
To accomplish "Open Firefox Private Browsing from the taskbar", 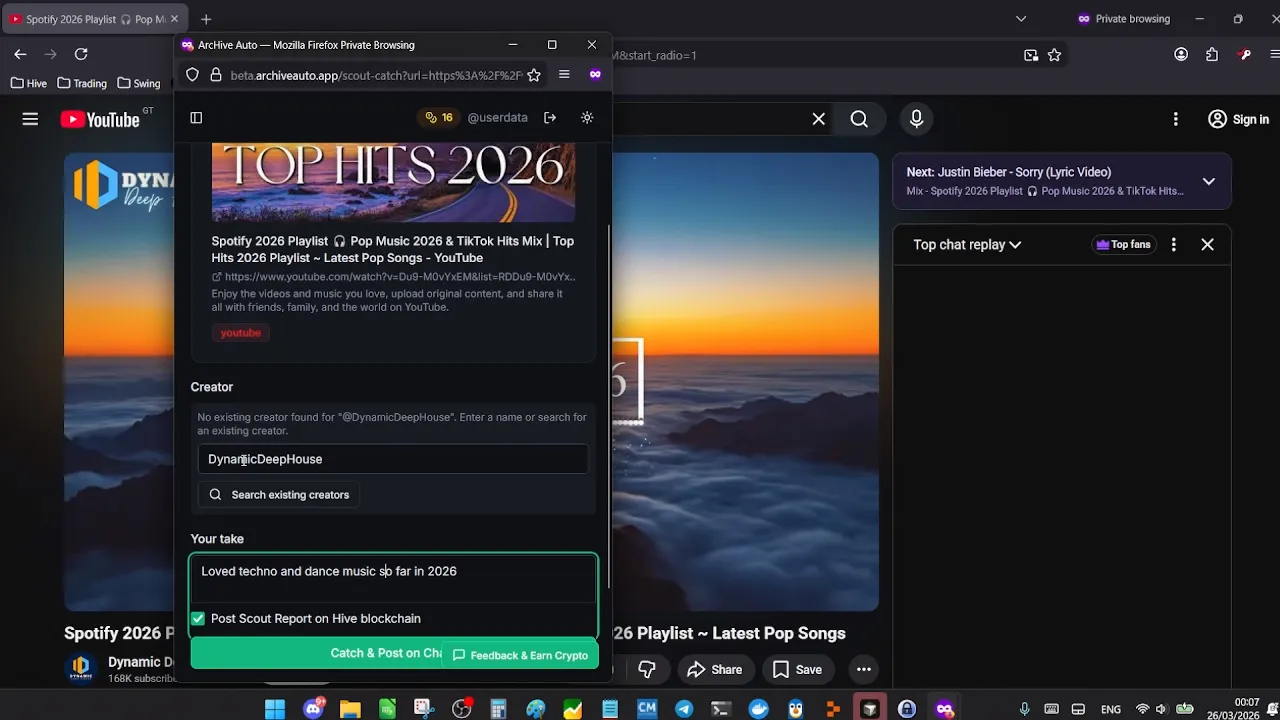I will (x=946, y=708).
